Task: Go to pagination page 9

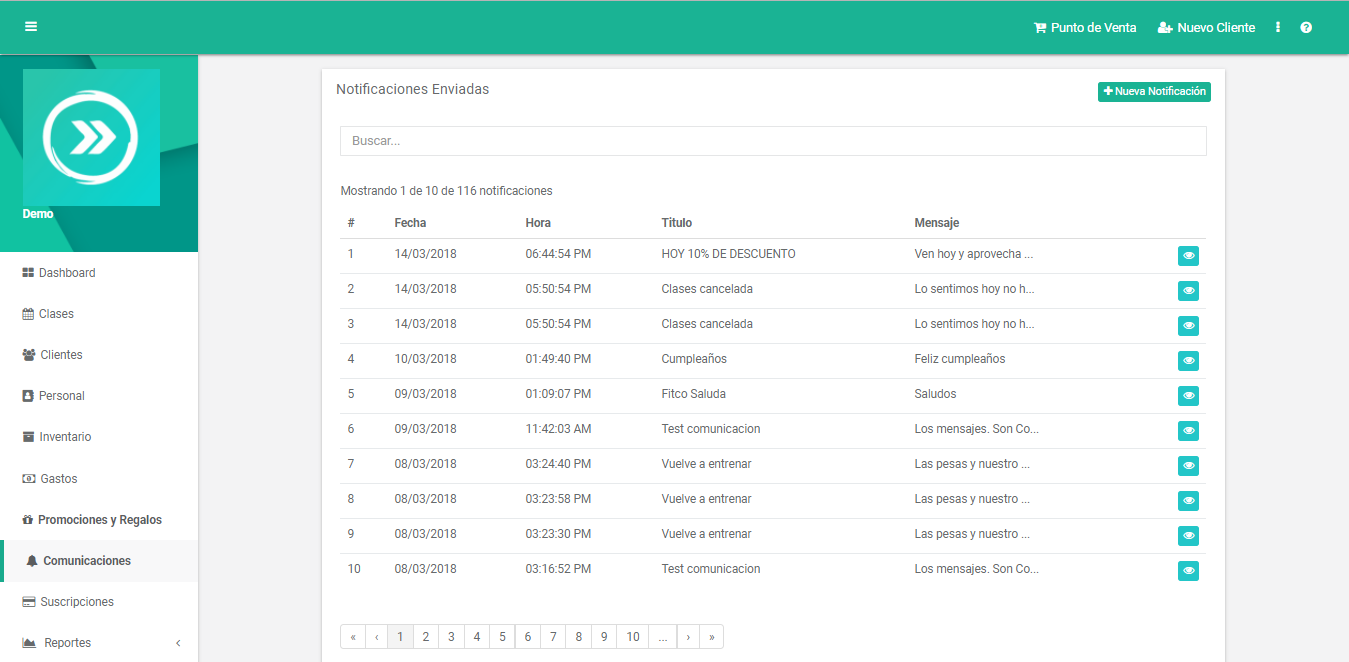Action: [x=604, y=637]
